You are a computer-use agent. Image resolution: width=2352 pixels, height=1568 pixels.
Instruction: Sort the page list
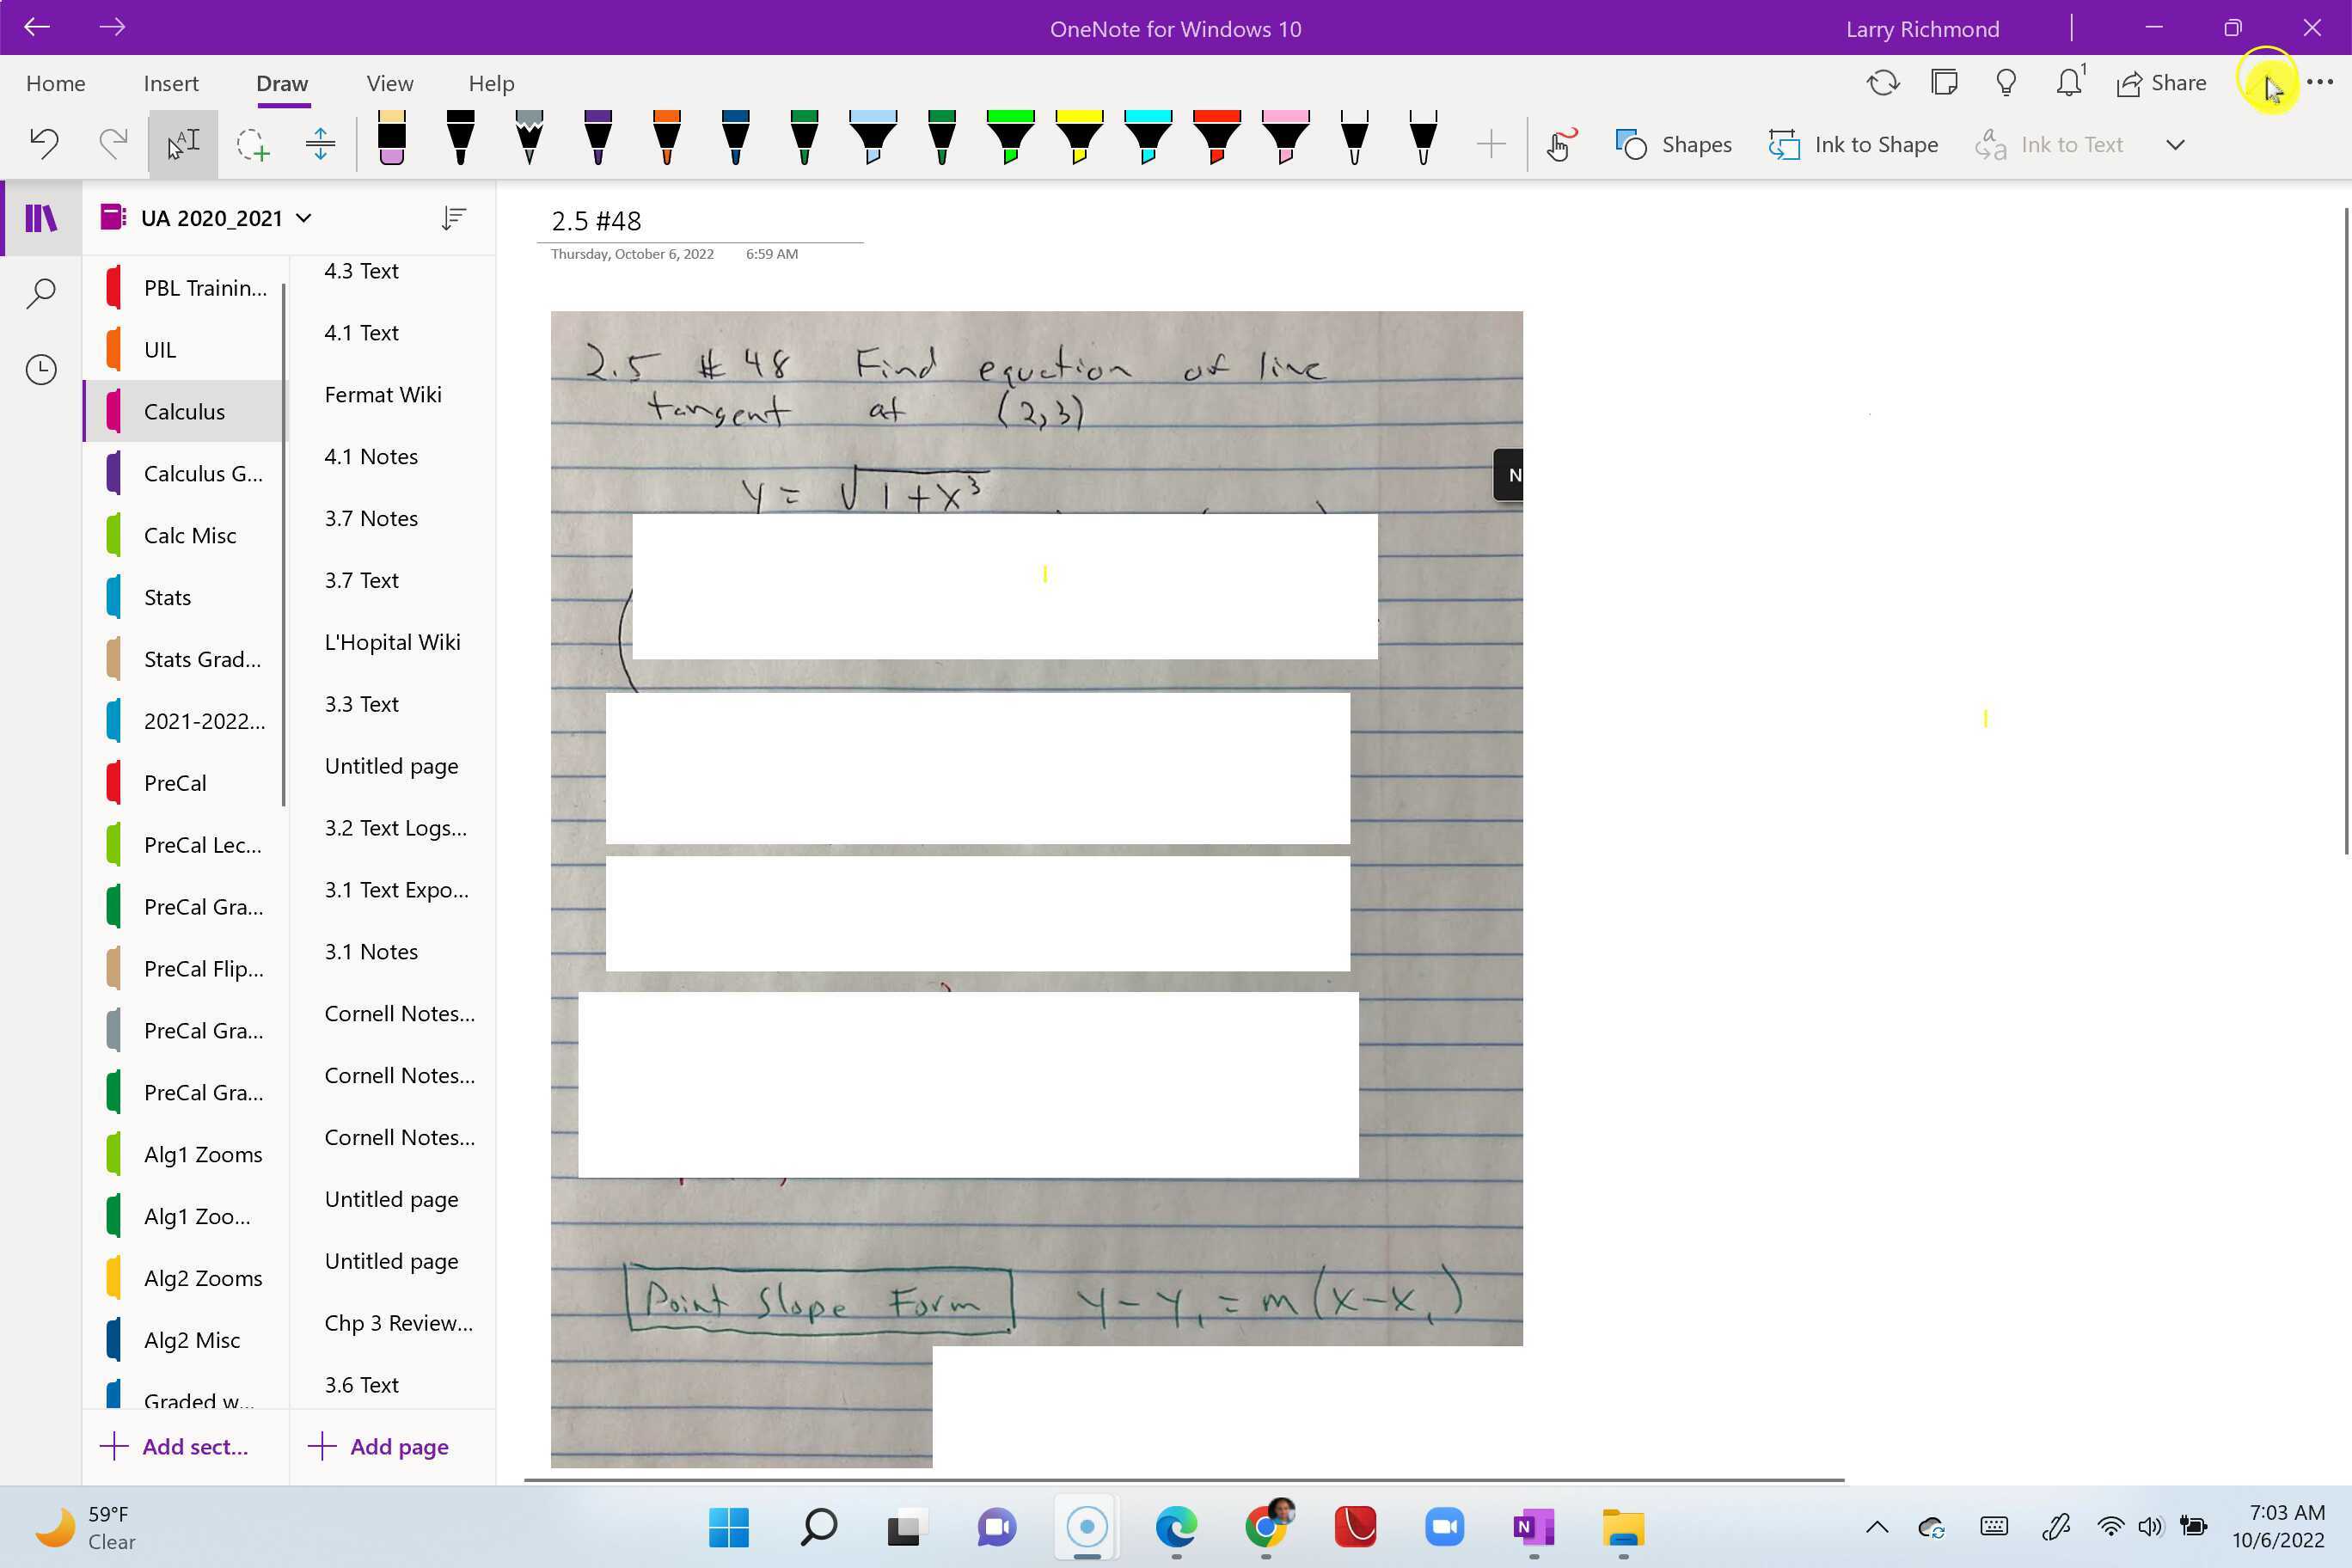[453, 217]
